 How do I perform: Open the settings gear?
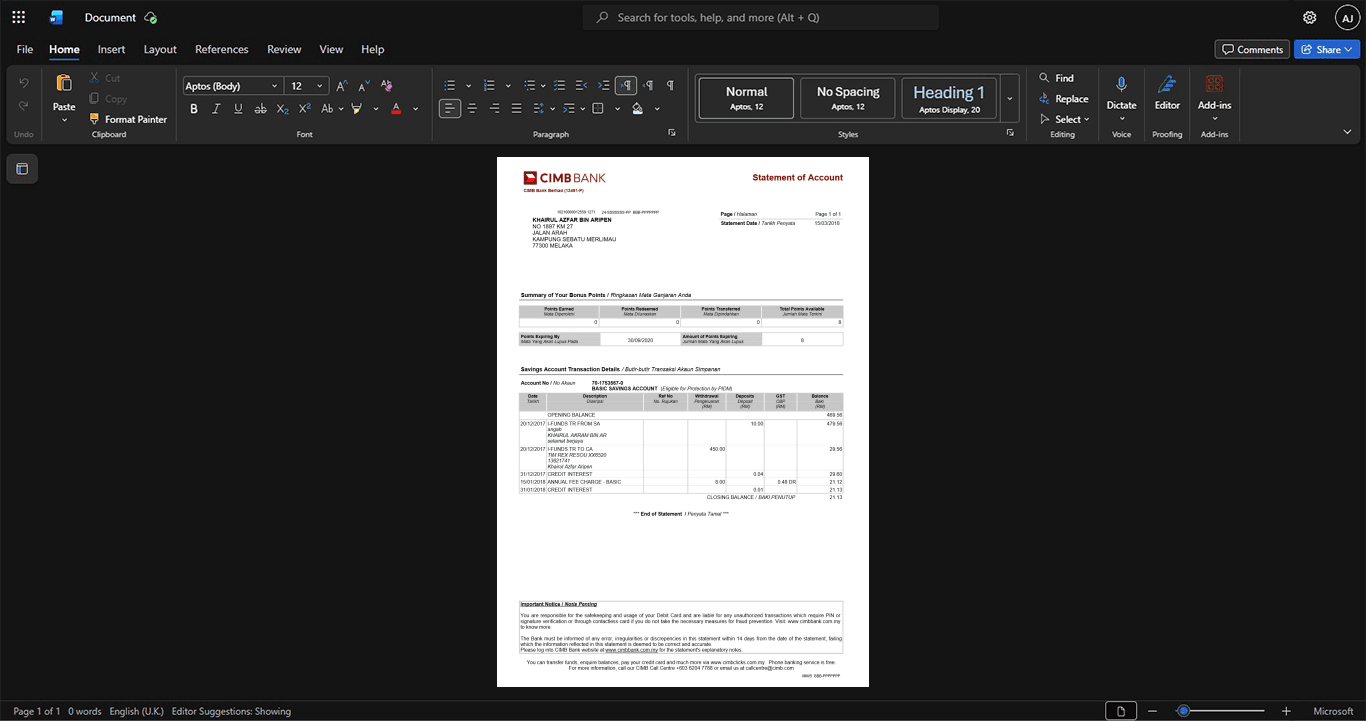1310,17
